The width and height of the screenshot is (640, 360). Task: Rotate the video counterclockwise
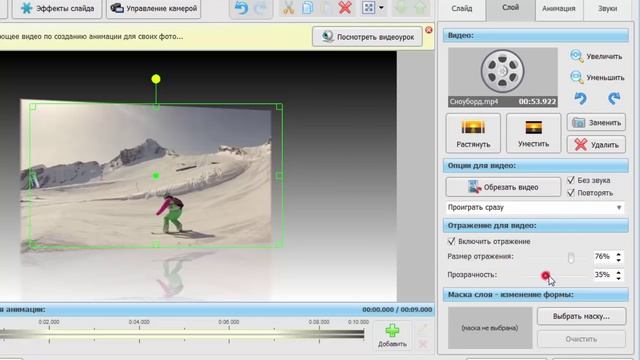(580, 98)
